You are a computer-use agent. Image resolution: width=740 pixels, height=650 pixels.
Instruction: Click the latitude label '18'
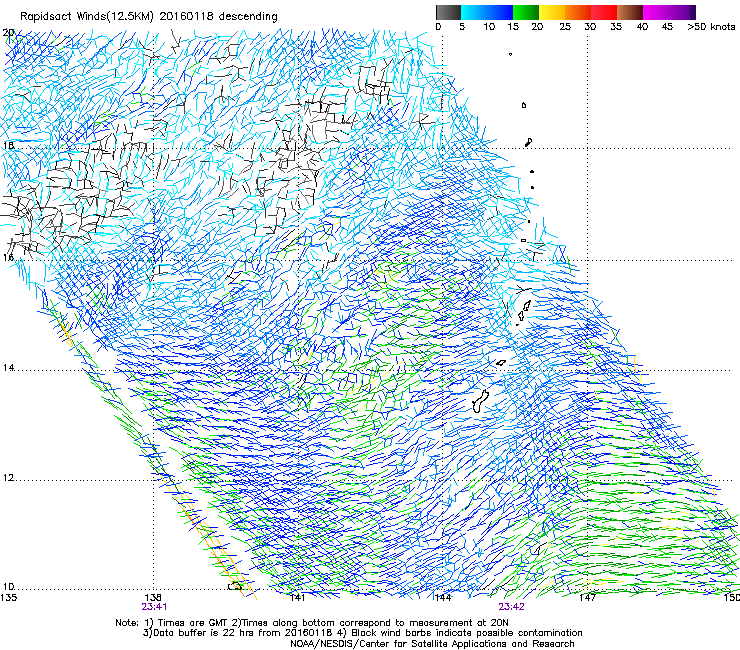pos(8,145)
